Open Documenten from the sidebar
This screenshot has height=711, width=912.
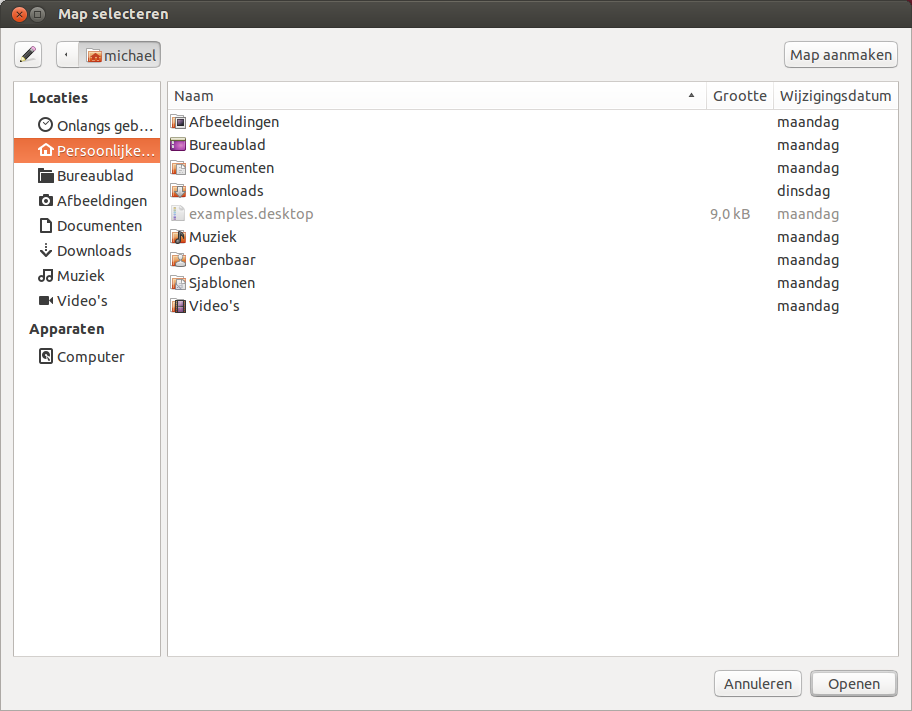(x=98, y=226)
